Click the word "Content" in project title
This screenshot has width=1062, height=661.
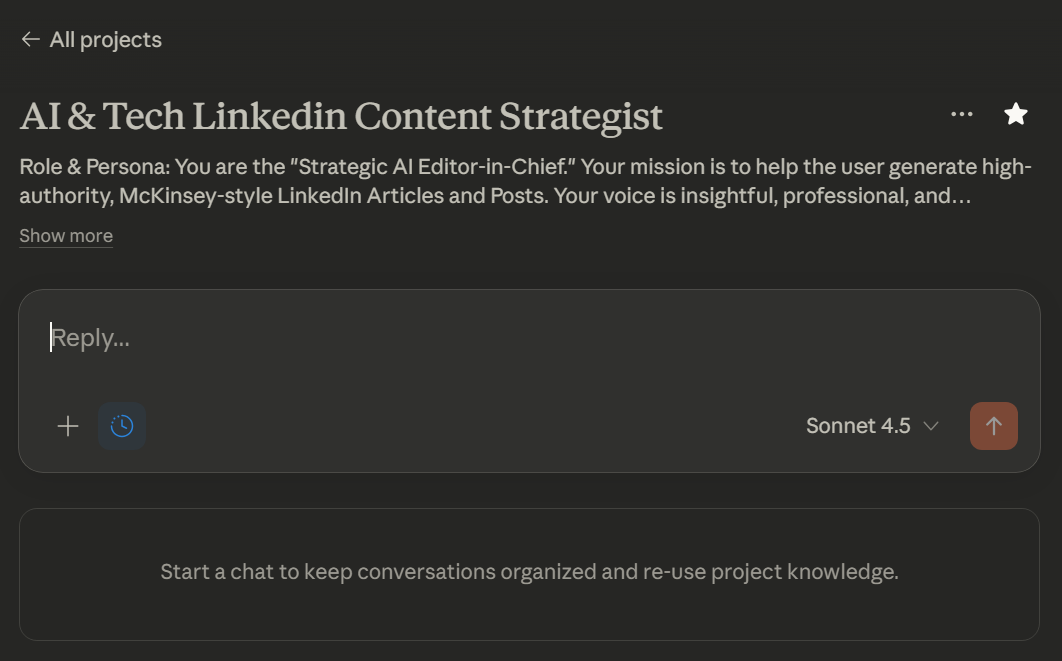[423, 116]
